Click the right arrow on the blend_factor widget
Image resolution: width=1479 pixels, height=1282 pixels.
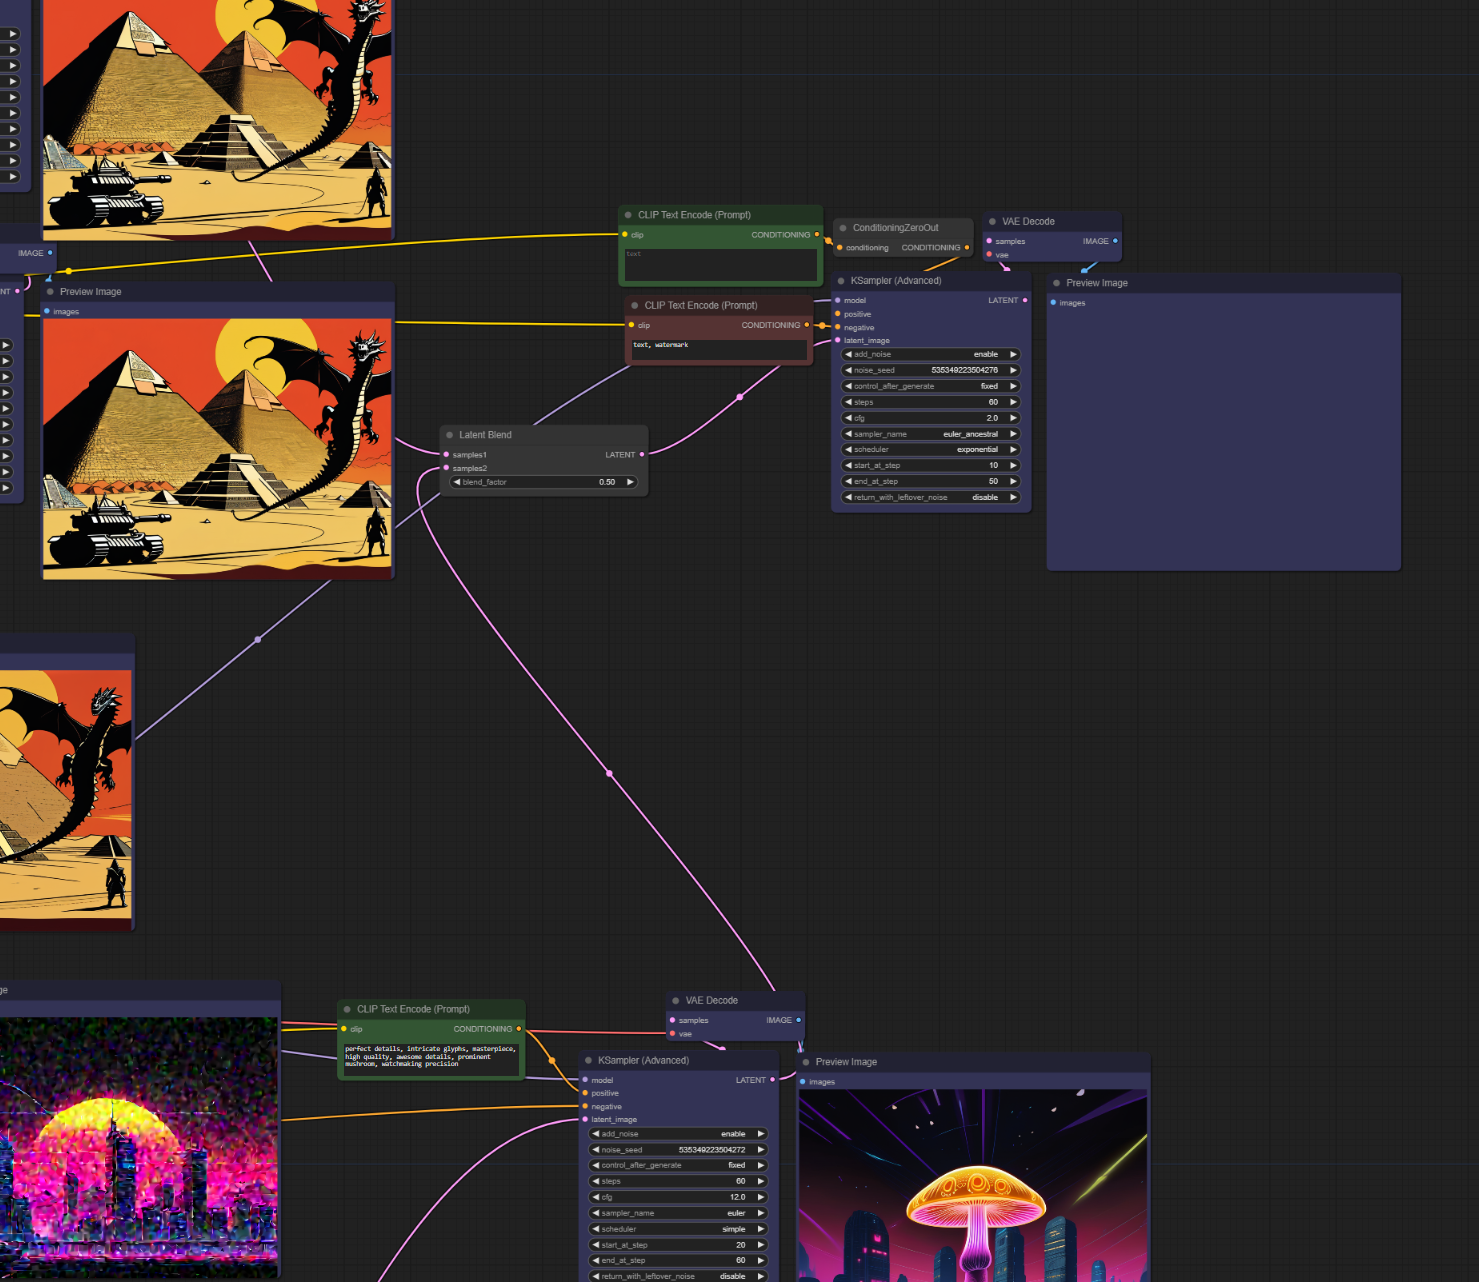click(x=630, y=482)
